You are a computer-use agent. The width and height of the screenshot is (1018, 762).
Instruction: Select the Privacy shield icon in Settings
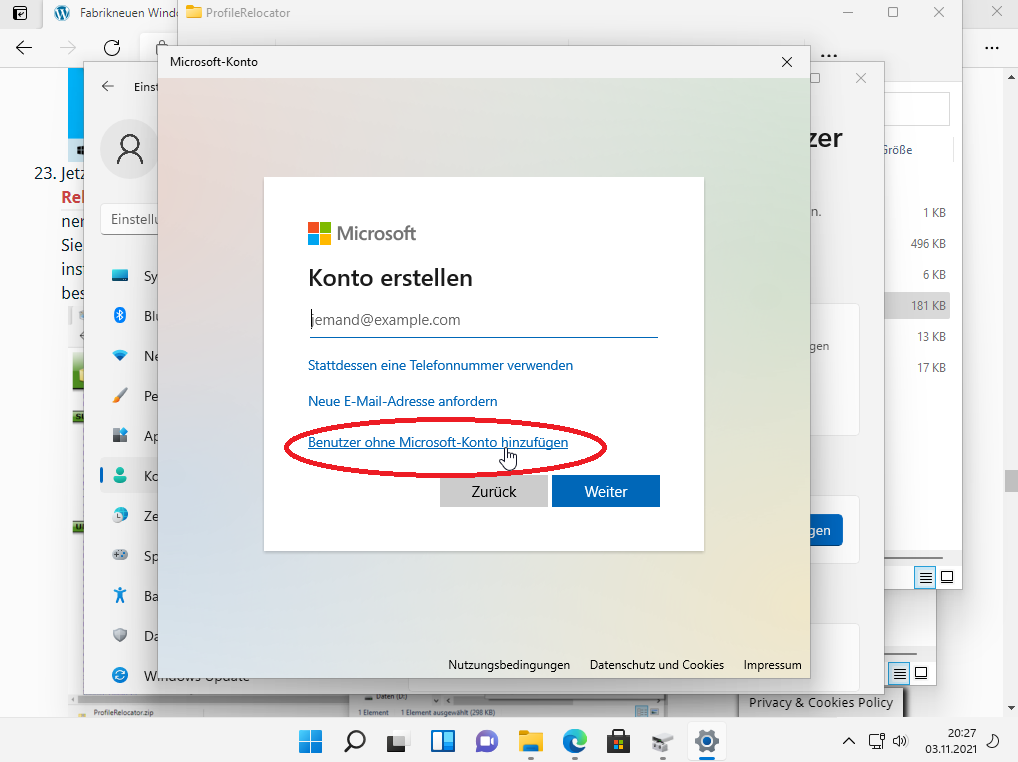(x=120, y=635)
